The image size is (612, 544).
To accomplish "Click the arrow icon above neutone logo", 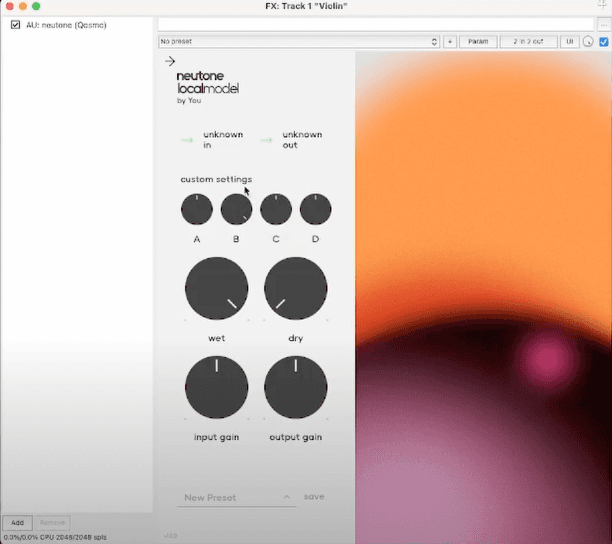I will pos(170,61).
